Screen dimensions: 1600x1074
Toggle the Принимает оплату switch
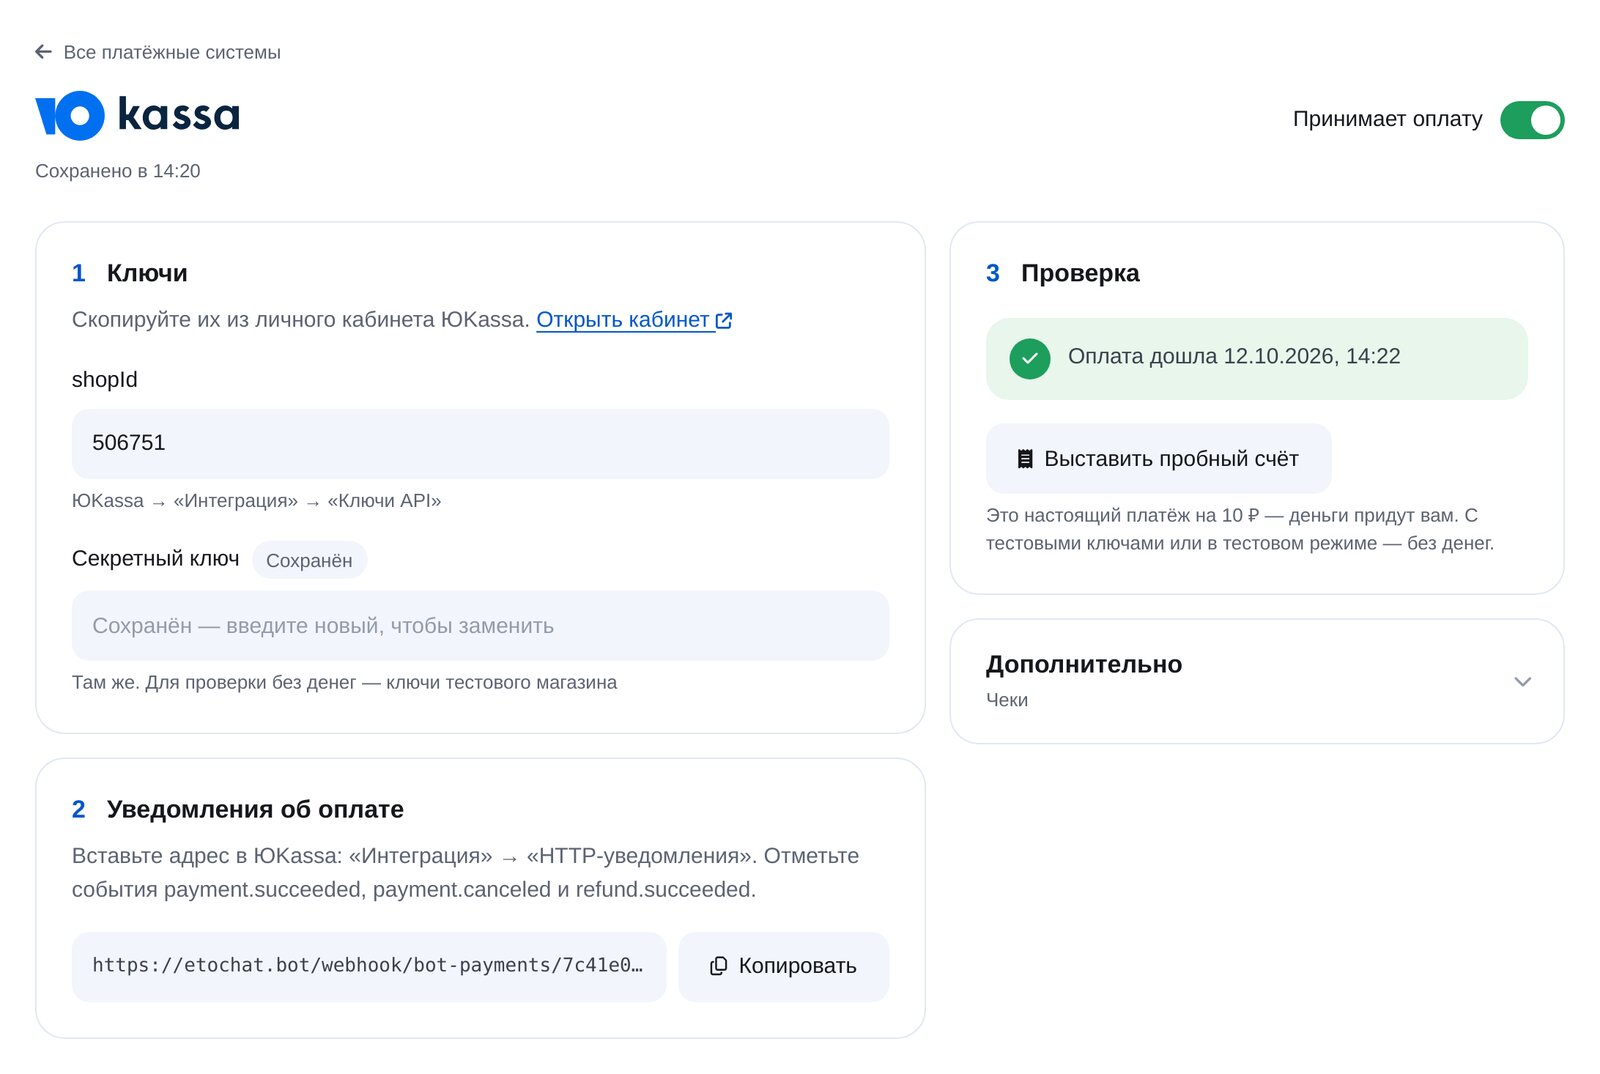[1532, 120]
